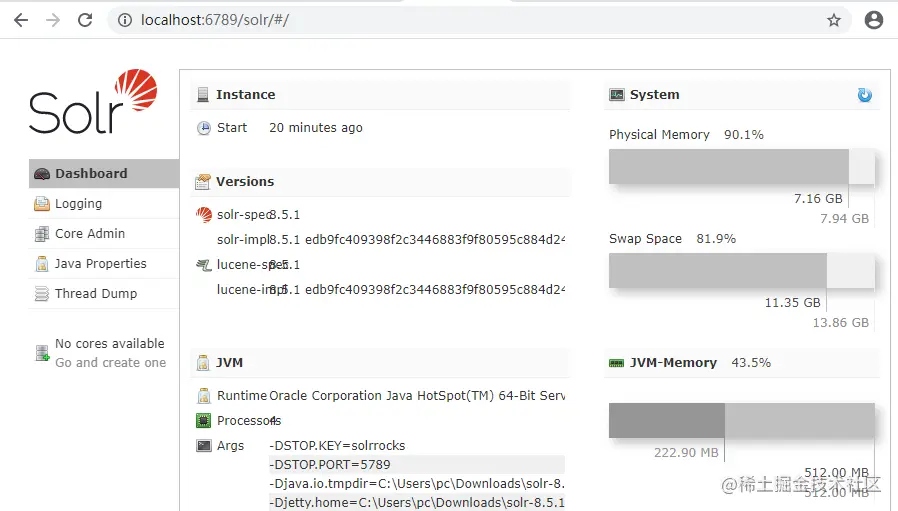Image resolution: width=898 pixels, height=511 pixels.
Task: Click the -DSTOP.KEY=solrrocks argument
Action: [337, 446]
